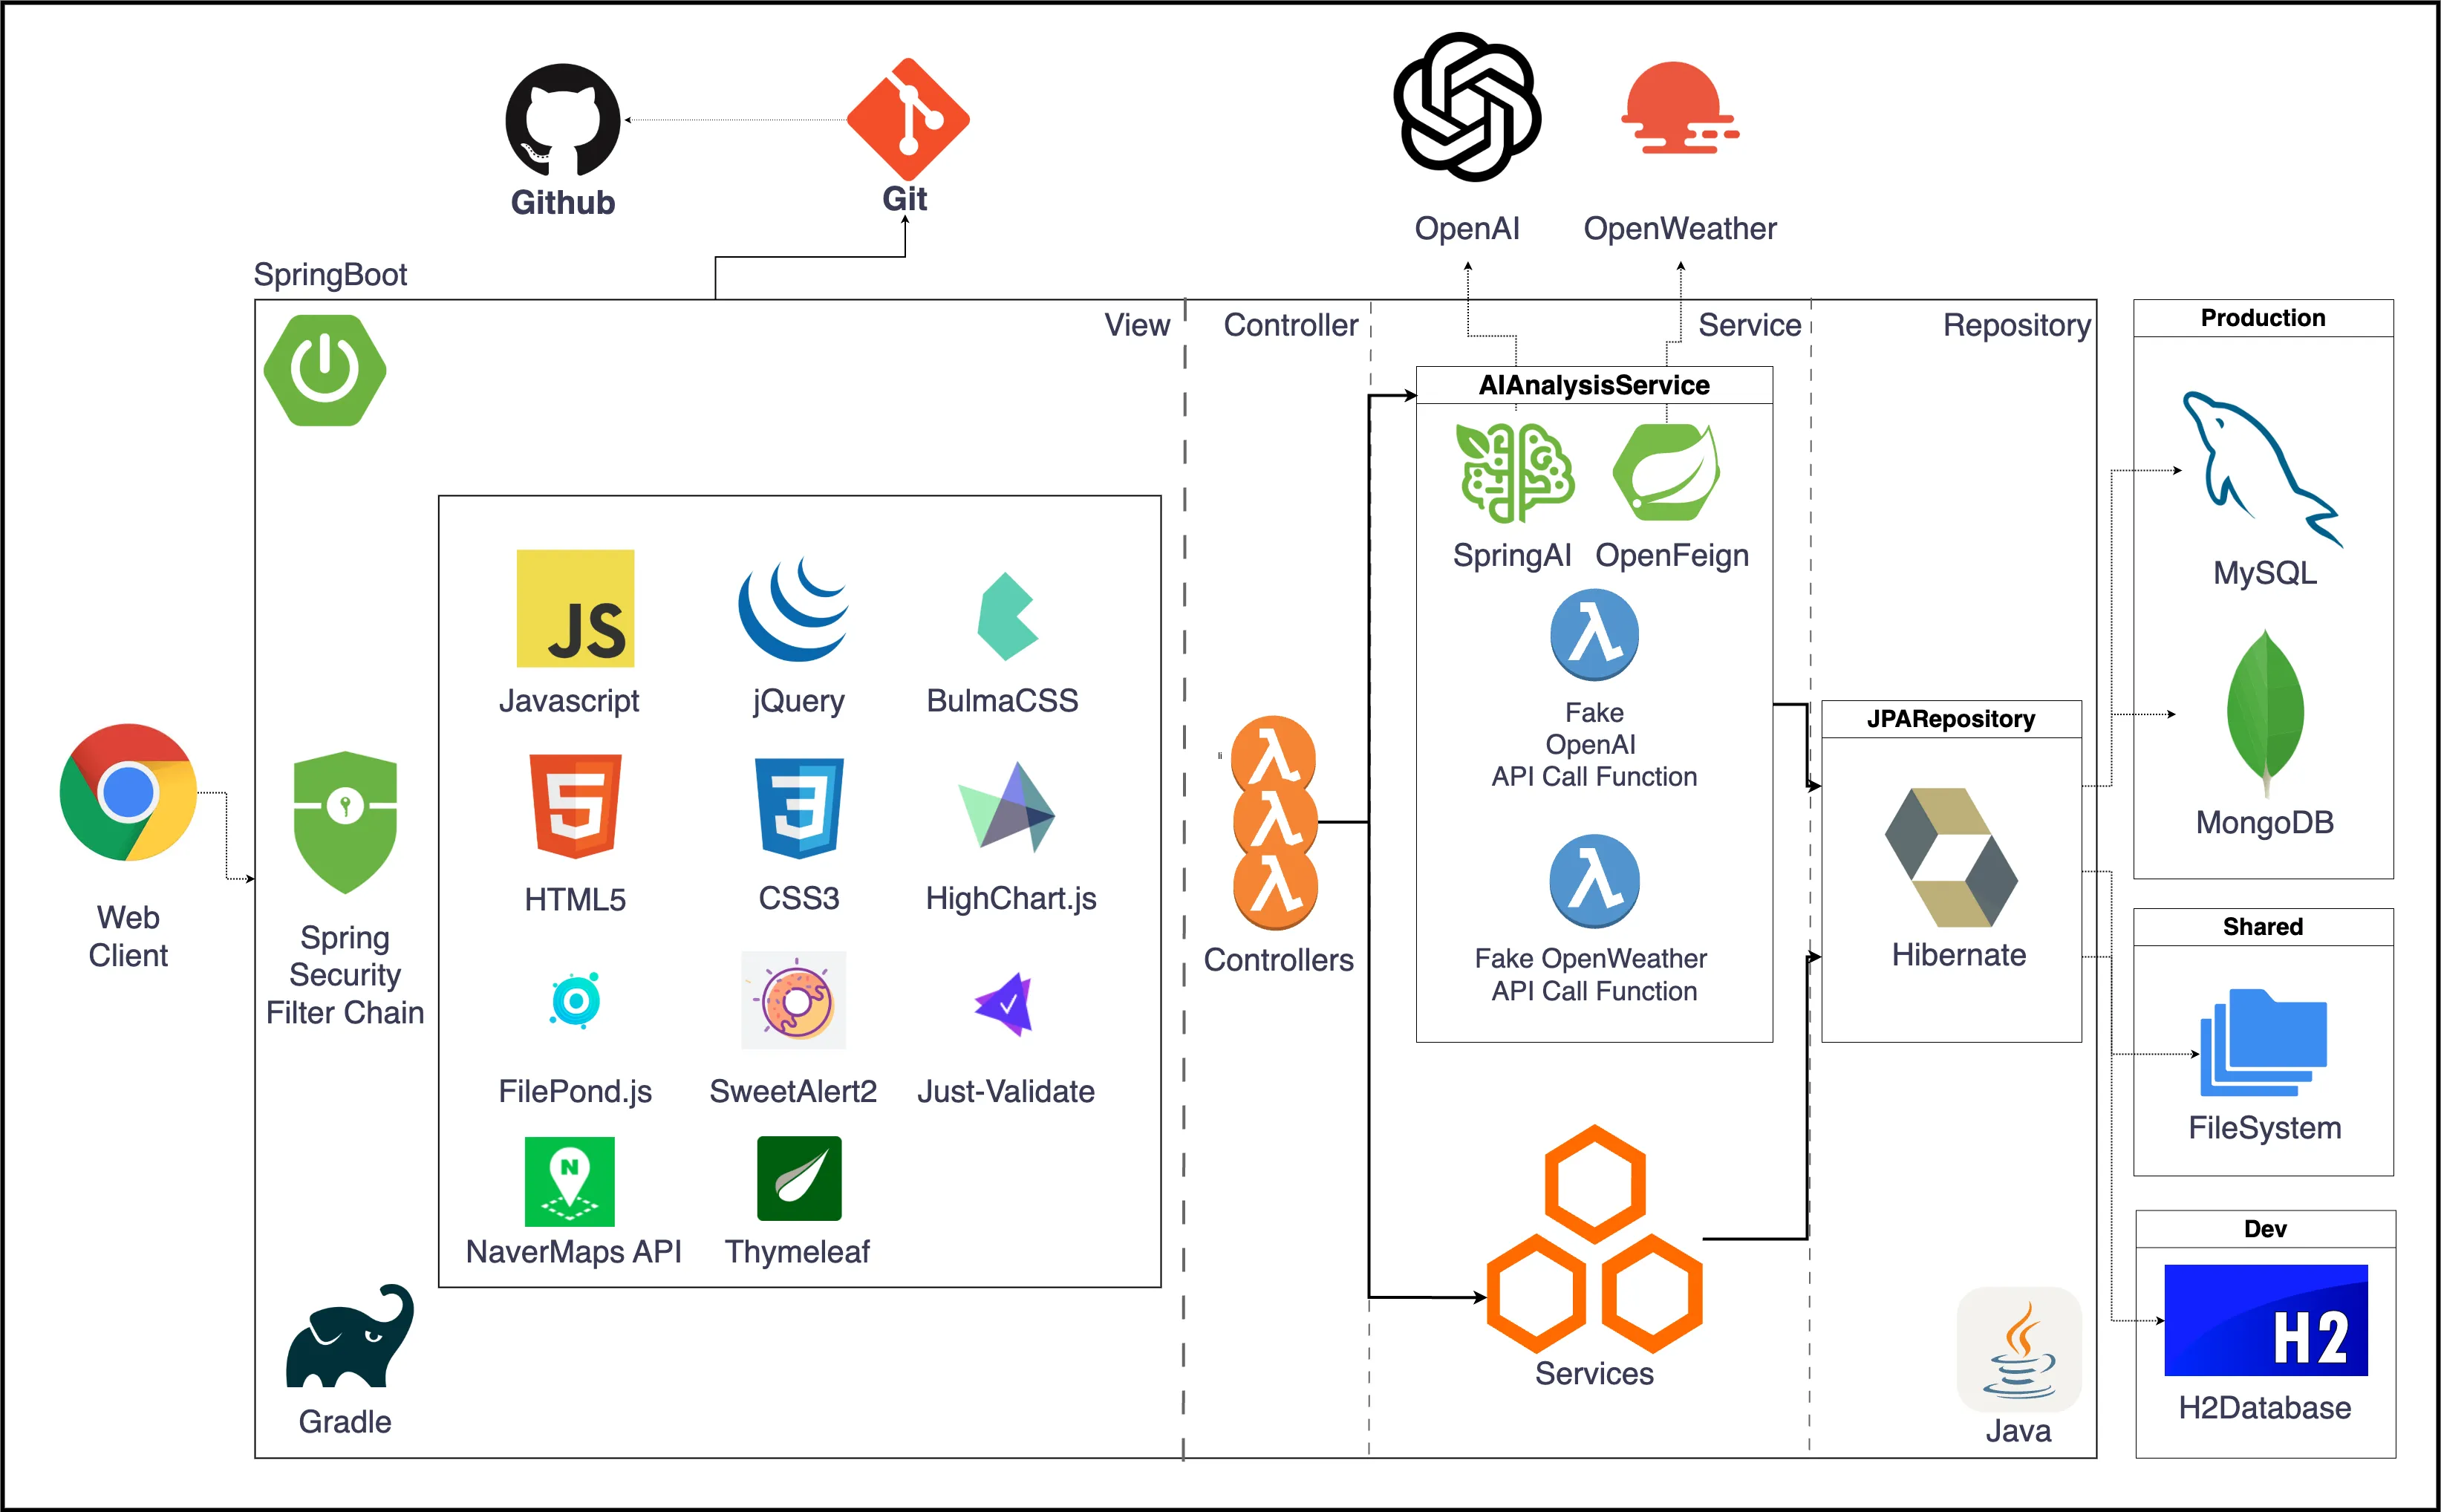Select the purple Just-Validate icon

click(1004, 1004)
